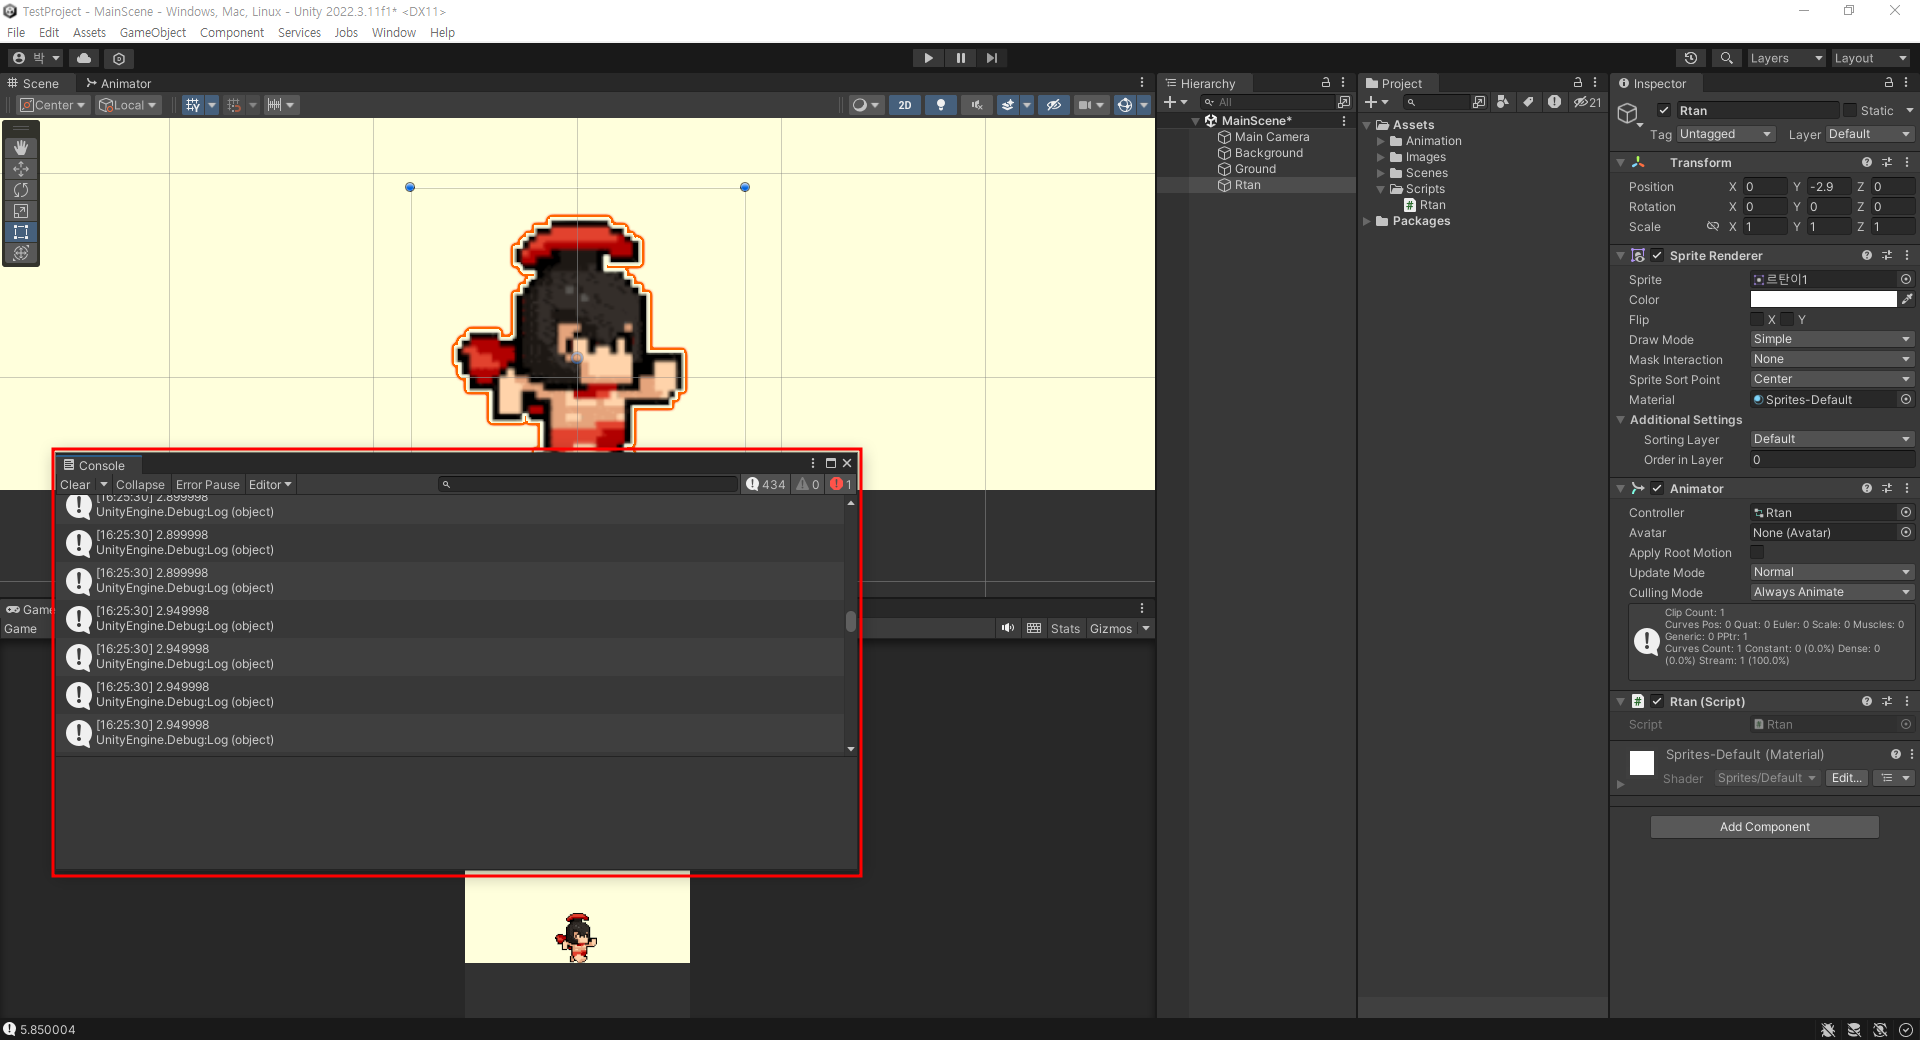Toggle scene lighting bulb icon
The width and height of the screenshot is (1920, 1040).
point(940,105)
